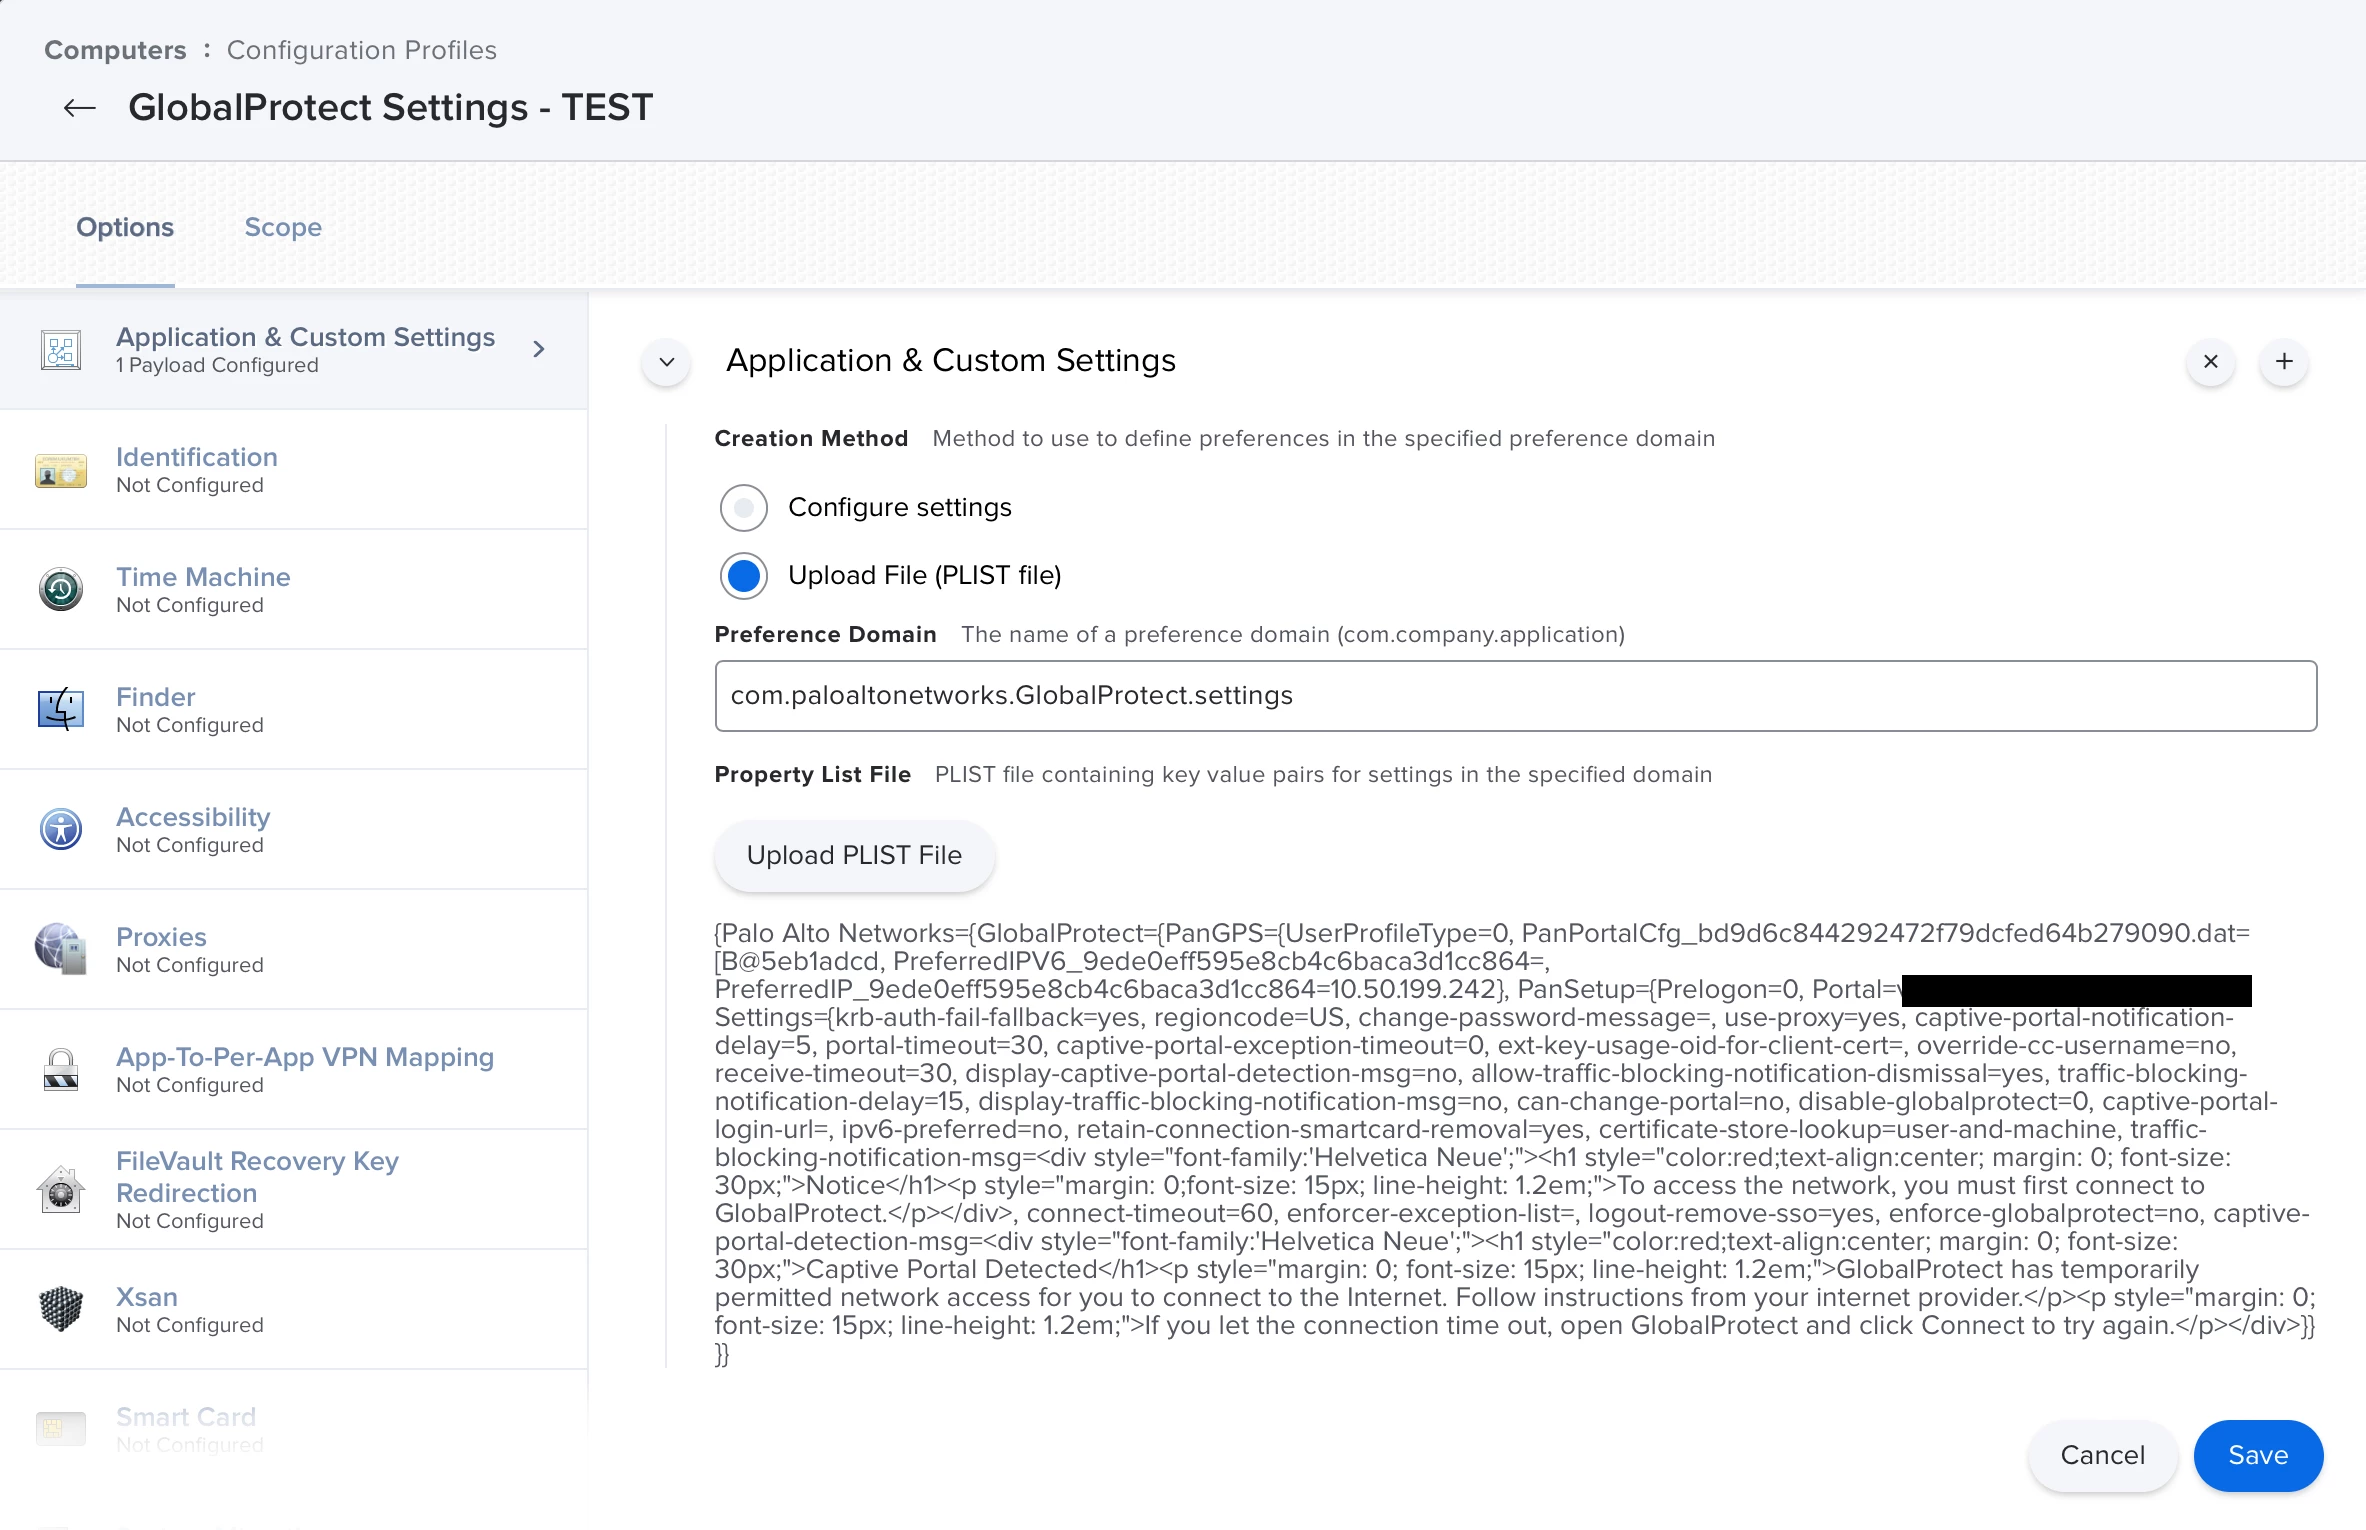Click the Configuration Profiles breadcrumb link
The height and width of the screenshot is (1530, 2366).
pos(361,50)
